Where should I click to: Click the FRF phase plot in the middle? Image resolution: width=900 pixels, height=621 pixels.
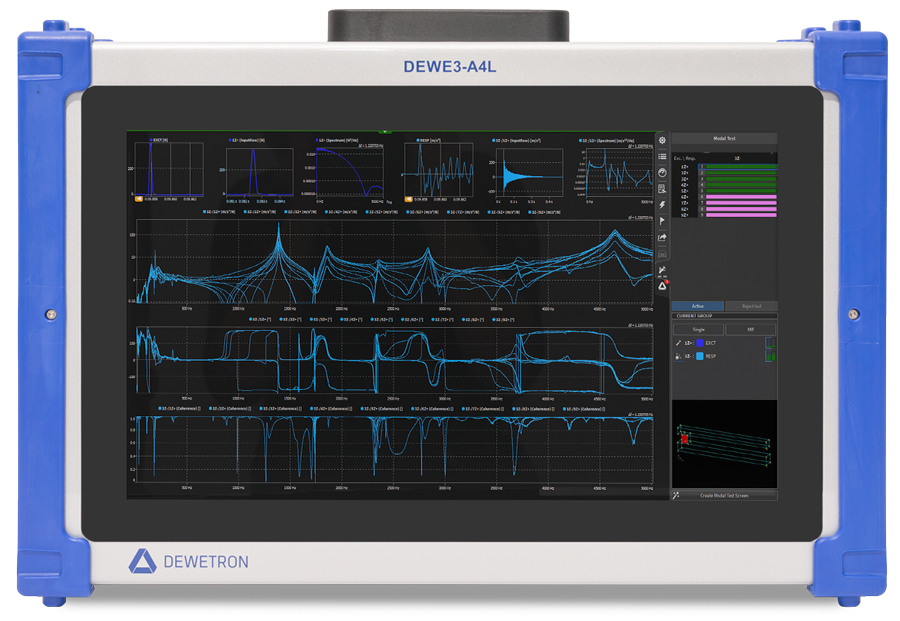394,360
